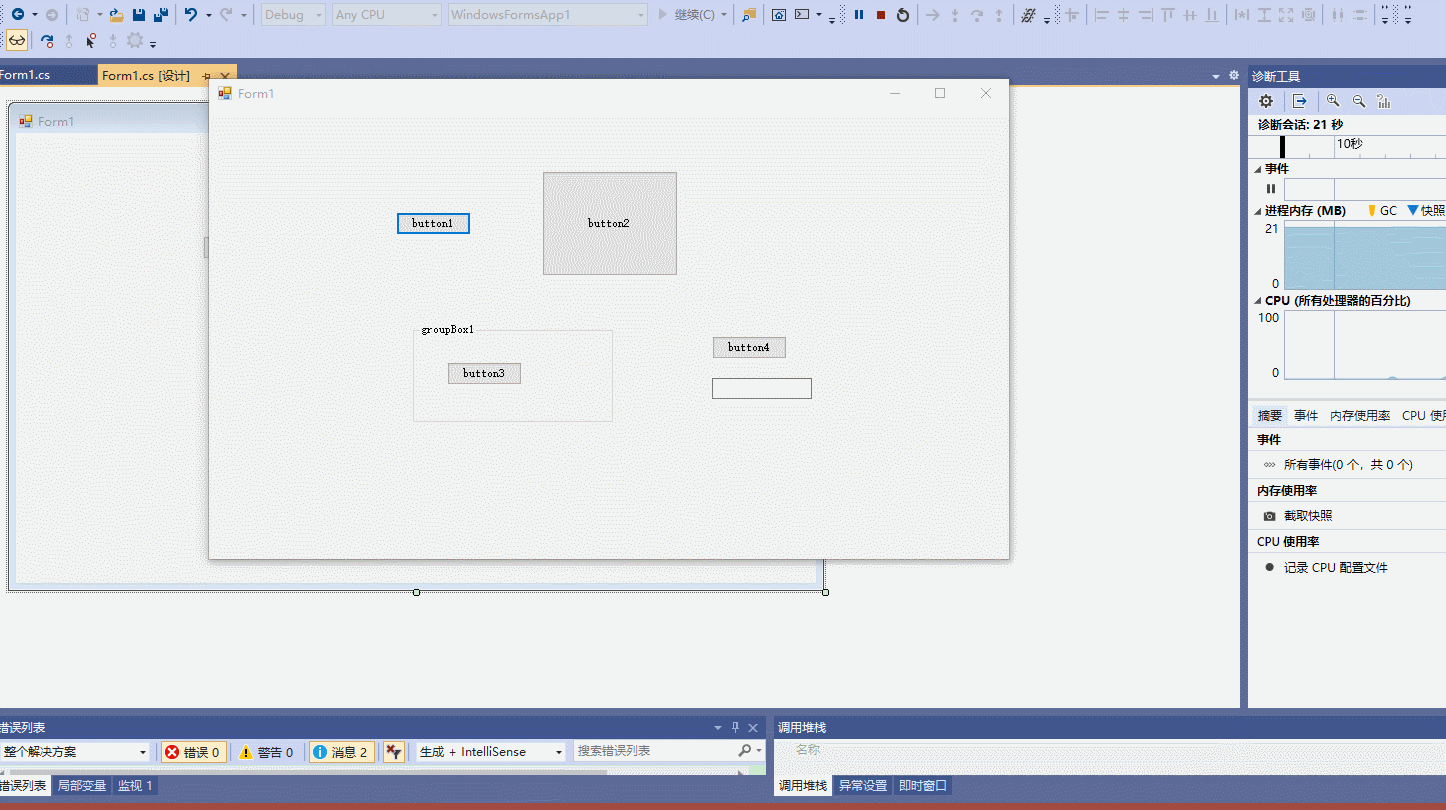Toggle the 消息 2 messages filter
1446x810 pixels.
coord(341,752)
